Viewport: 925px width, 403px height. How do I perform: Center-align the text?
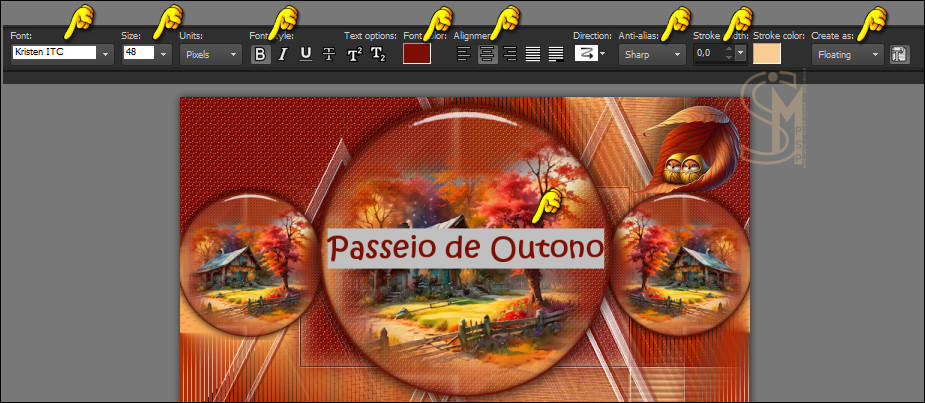tap(488, 54)
